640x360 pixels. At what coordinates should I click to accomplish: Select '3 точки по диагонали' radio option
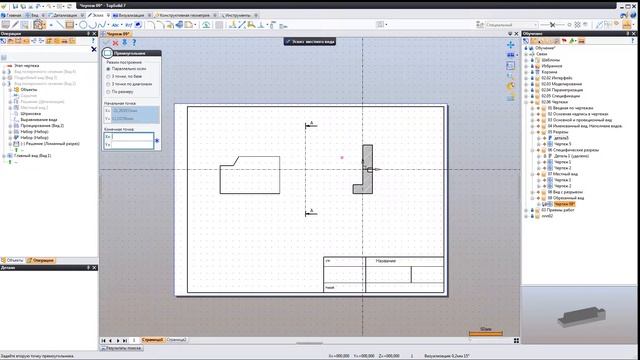108,84
